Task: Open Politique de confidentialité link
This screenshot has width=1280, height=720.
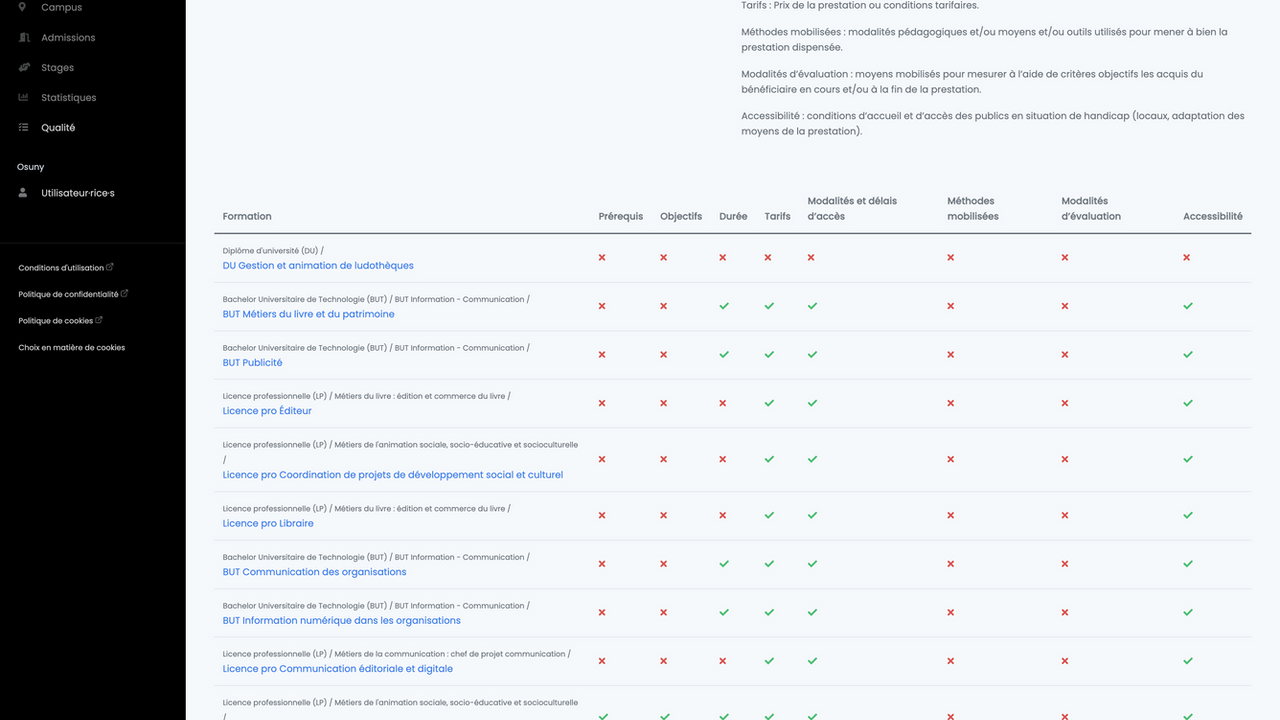Action: point(68,294)
